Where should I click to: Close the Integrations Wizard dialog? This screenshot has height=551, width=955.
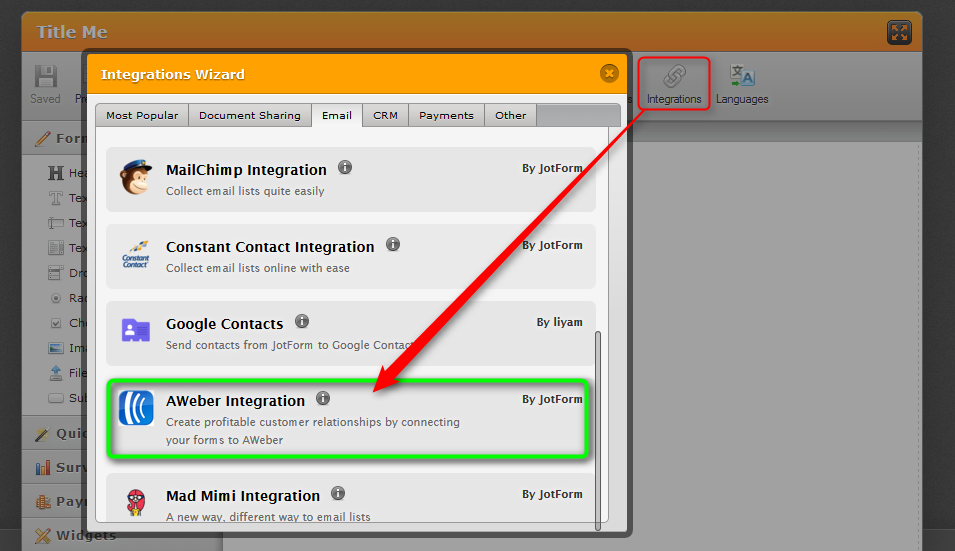tap(608, 73)
